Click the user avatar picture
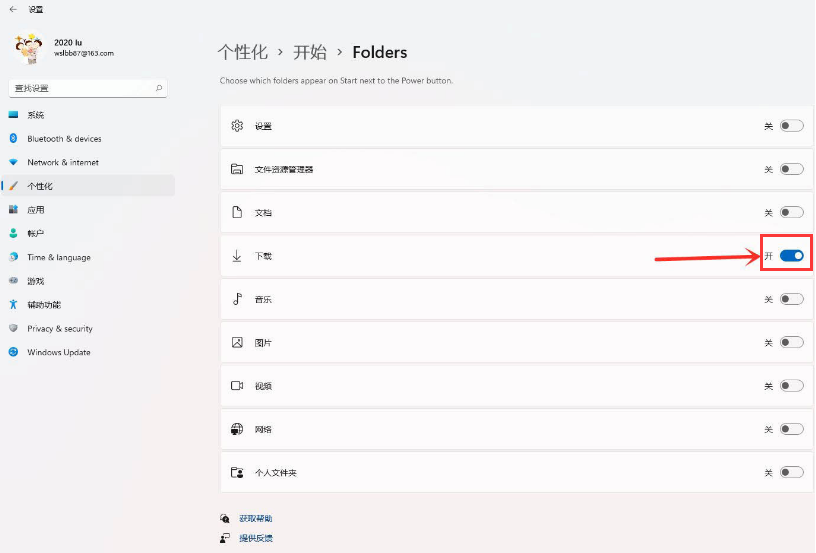816x553 pixels. pyautogui.click(x=29, y=48)
